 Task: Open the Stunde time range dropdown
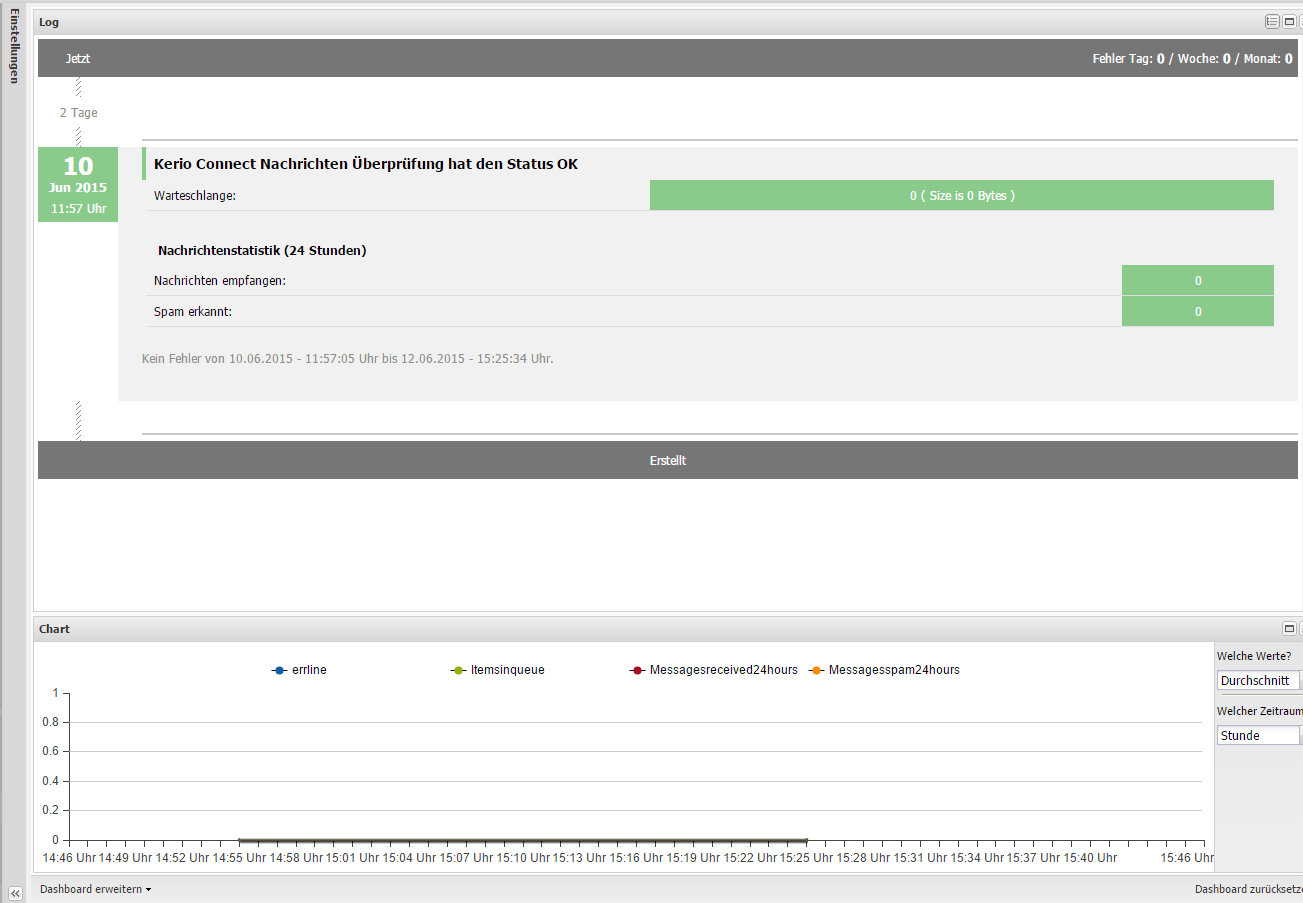pyautogui.click(x=1259, y=736)
